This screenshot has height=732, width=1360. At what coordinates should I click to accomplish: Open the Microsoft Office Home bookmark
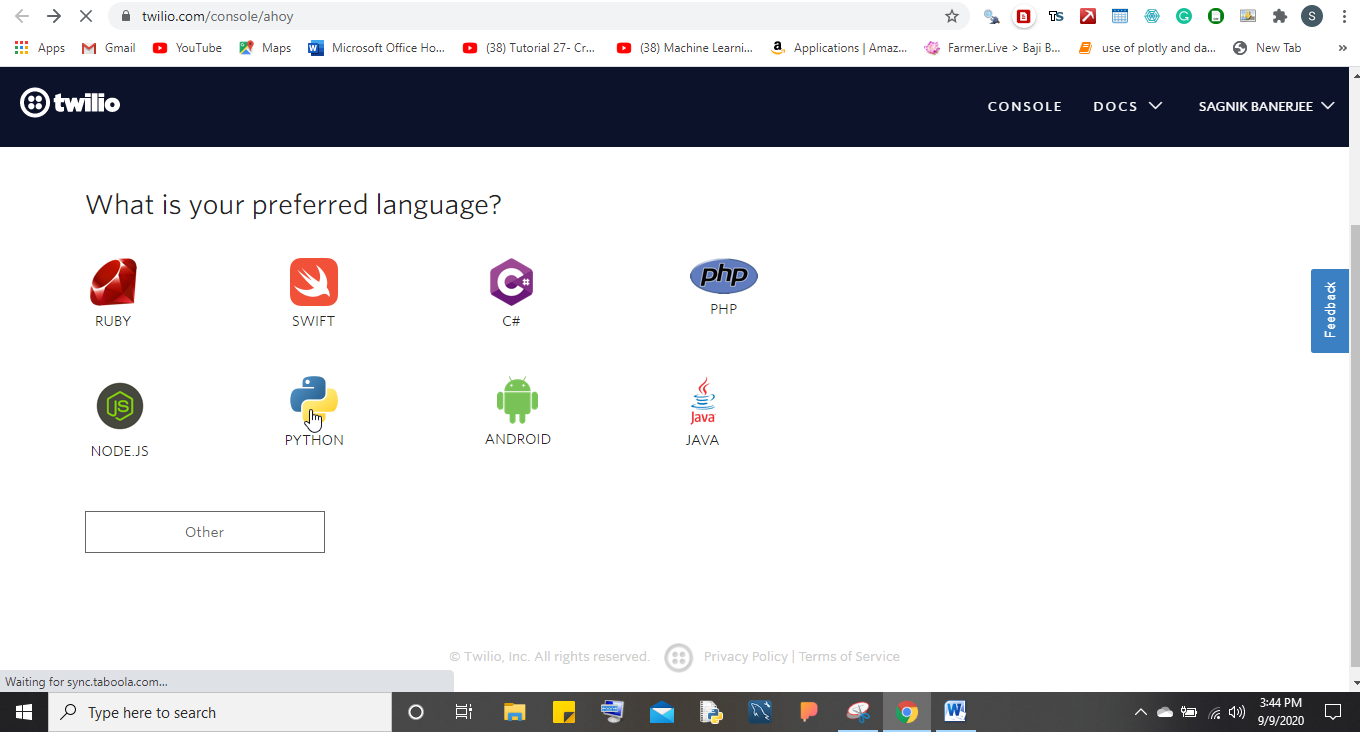377,47
